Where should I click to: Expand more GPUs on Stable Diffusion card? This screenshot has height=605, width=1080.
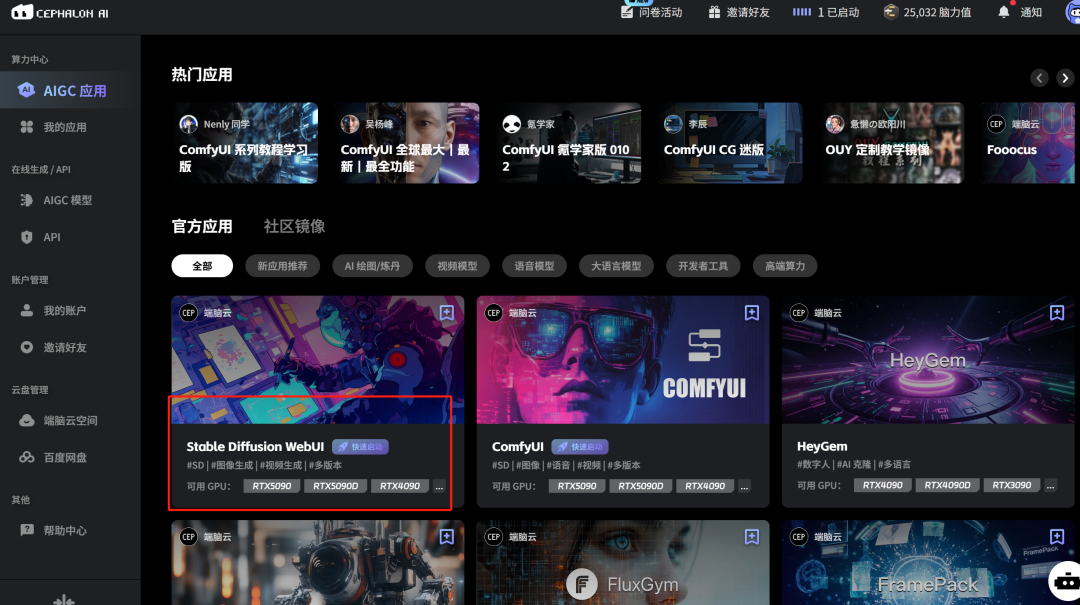point(439,486)
